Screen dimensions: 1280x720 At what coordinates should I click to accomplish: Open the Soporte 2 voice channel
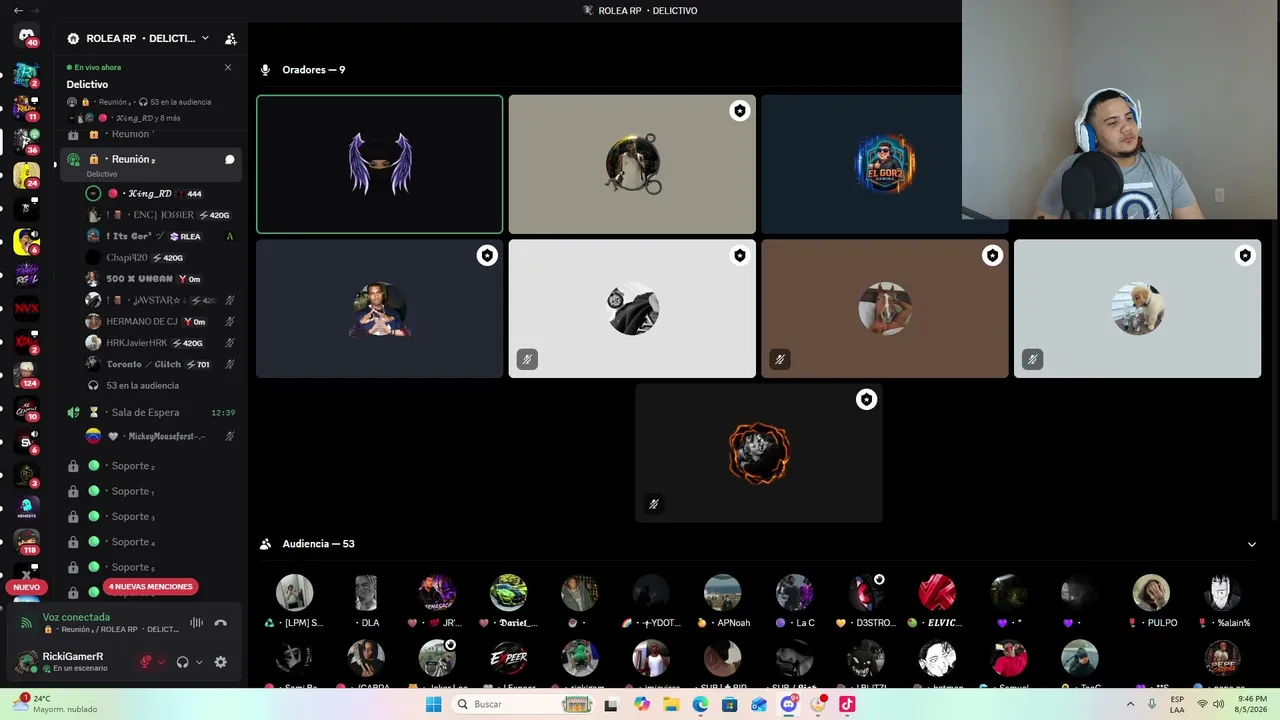pos(153,466)
